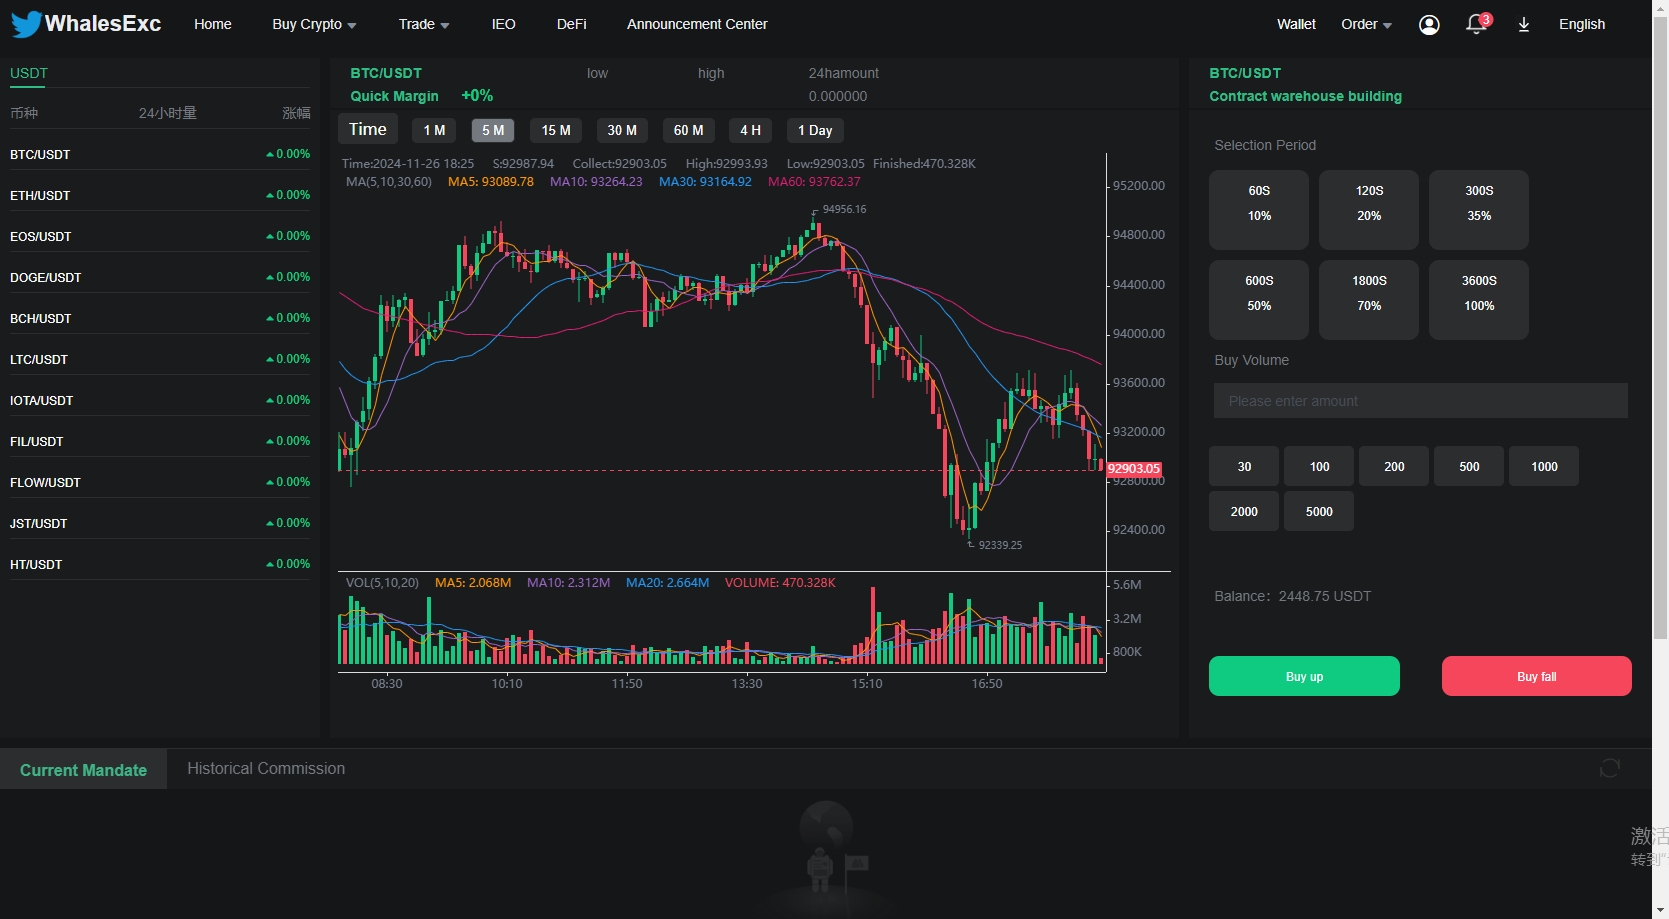This screenshot has width=1669, height=919.
Task: Select EOS/USDT pair in list
Action: 160,236
